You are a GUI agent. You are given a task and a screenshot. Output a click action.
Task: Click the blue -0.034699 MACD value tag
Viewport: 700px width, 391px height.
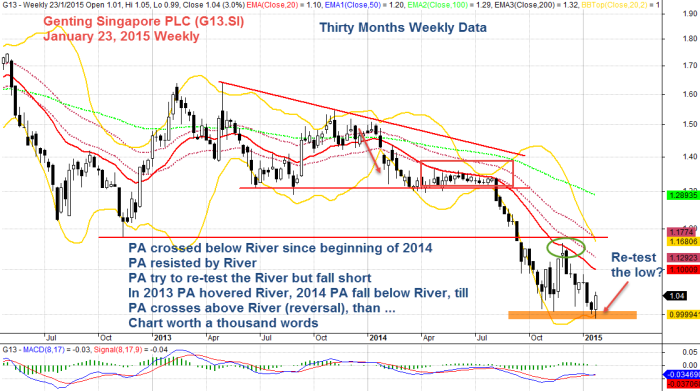(682, 375)
